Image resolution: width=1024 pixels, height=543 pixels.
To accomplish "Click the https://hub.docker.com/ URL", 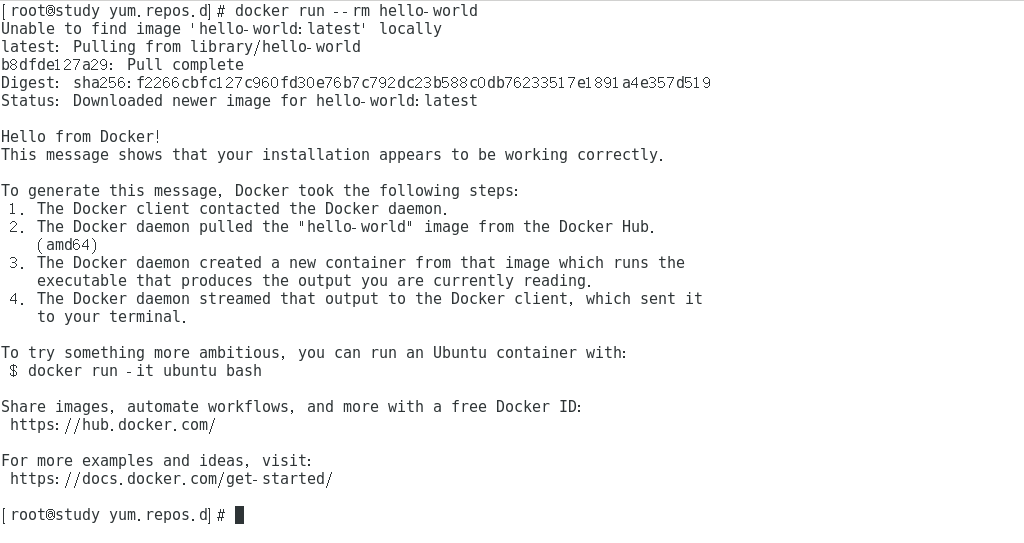I will (113, 425).
